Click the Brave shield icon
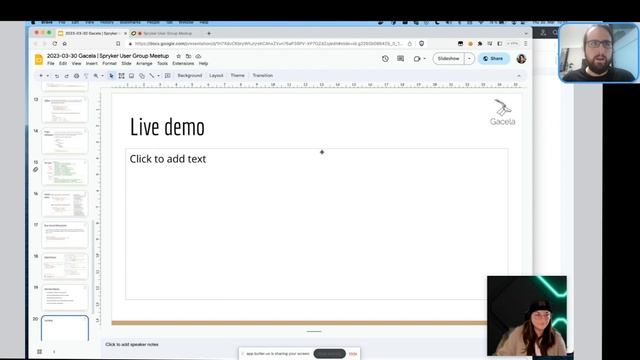Image resolution: width=640 pixels, height=360 pixels. (422, 44)
